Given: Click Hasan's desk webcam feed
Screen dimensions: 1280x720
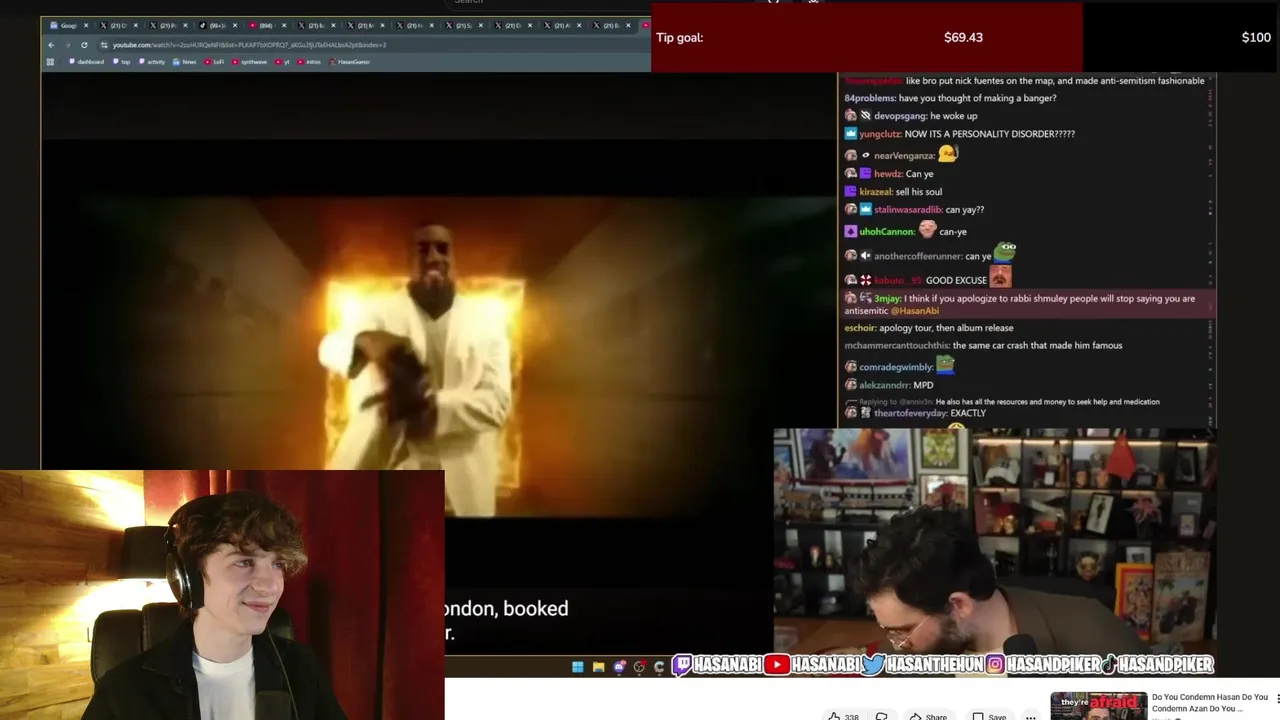Looking at the screenshot, I should pyautogui.click(x=994, y=540).
